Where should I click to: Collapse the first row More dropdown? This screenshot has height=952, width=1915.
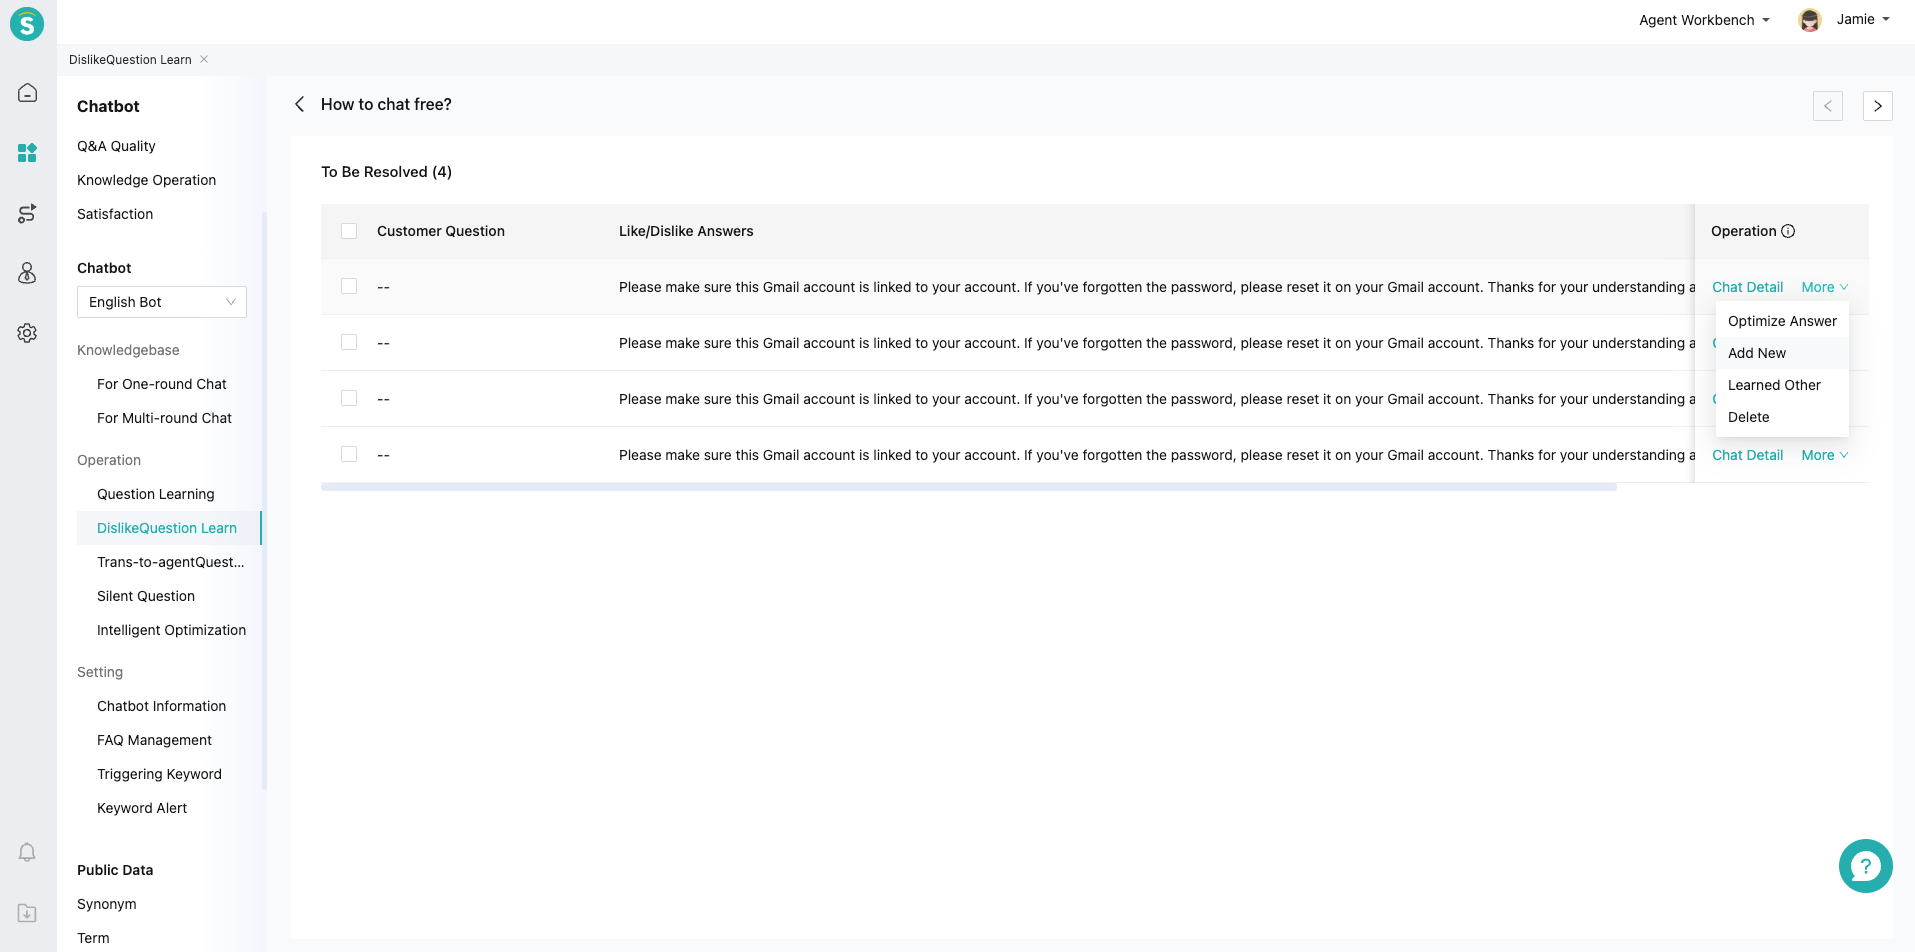coord(1825,287)
